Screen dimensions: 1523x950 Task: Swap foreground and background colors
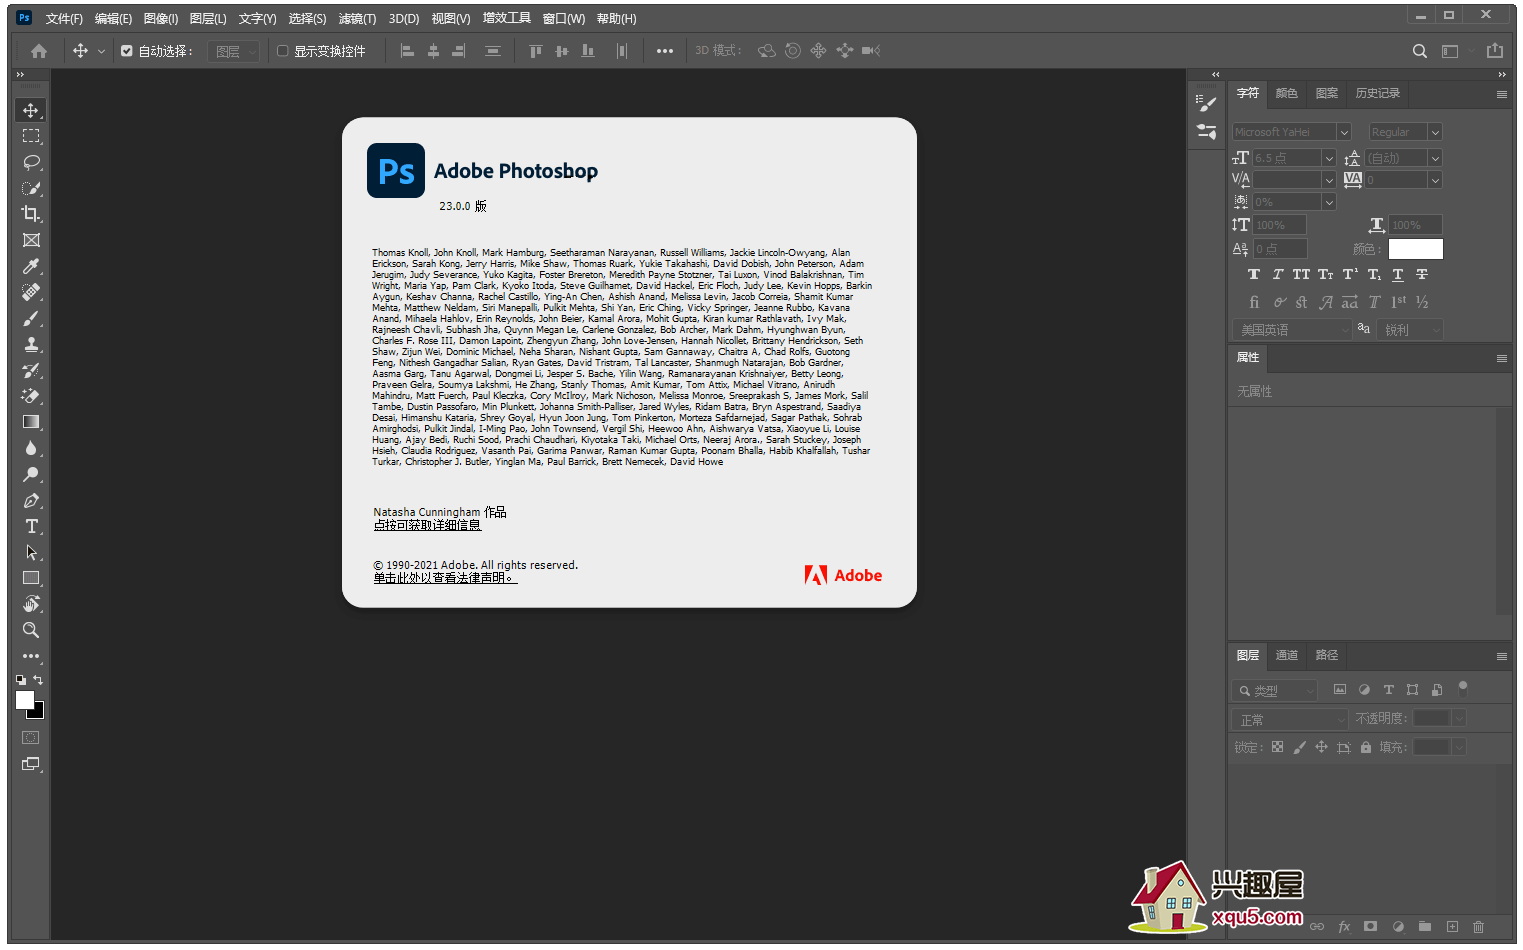click(38, 680)
